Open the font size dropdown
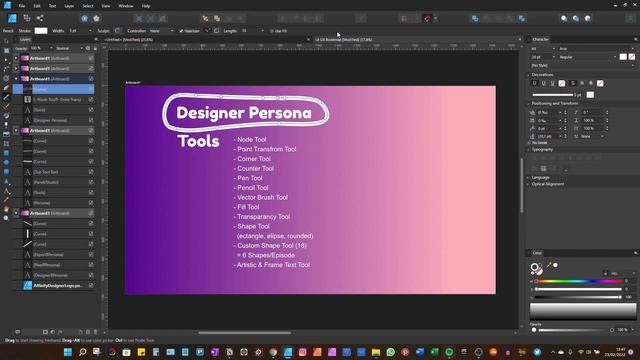640x360 pixels. click(543, 57)
